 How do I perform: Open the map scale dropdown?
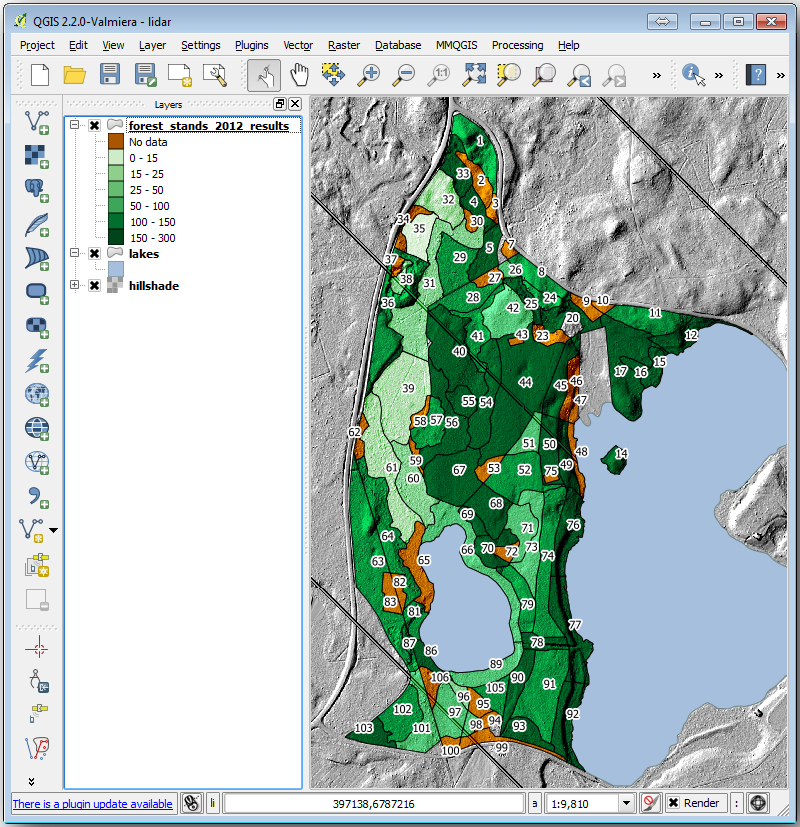[x=627, y=803]
